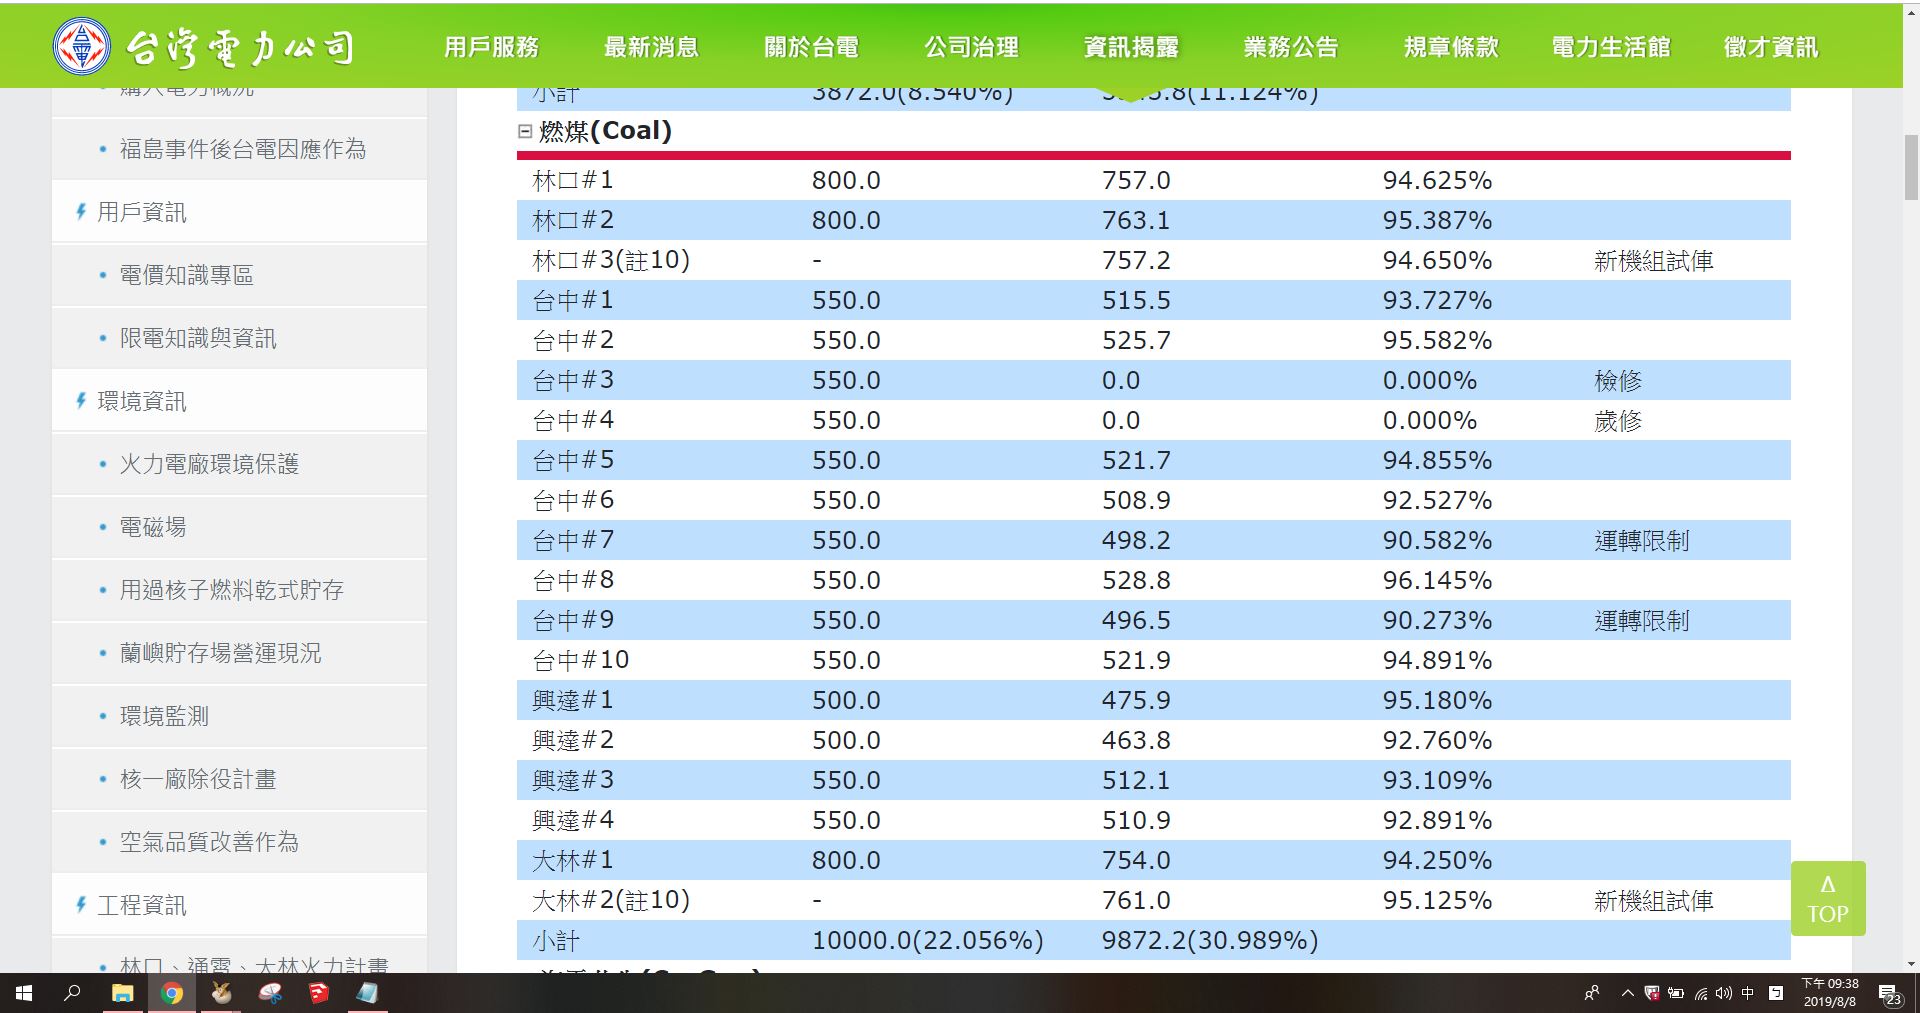Click the 林口#3(註10) row name
The image size is (1920, 1013).
point(611,261)
